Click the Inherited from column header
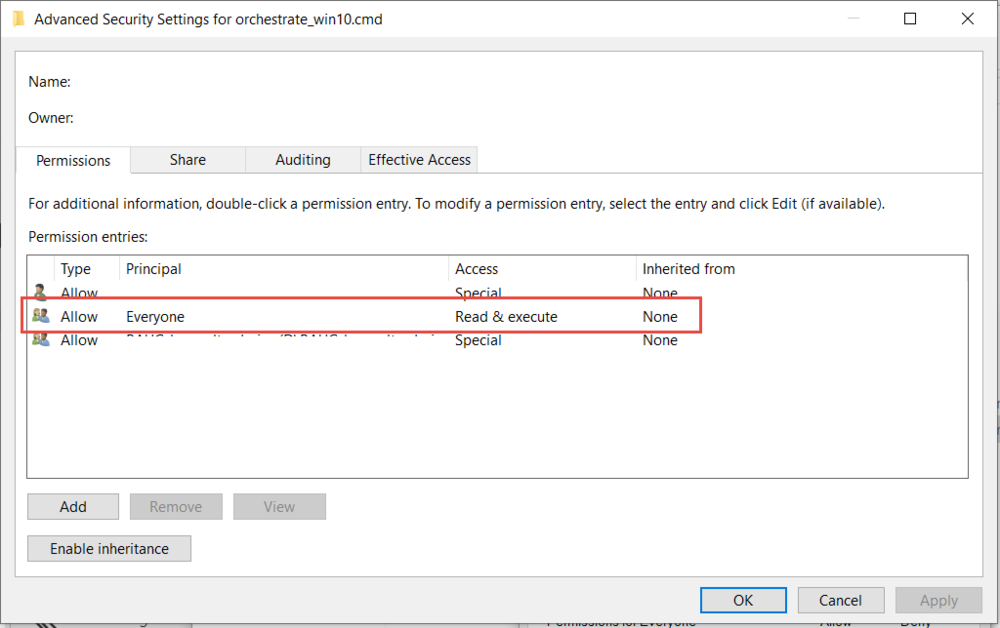 point(688,269)
